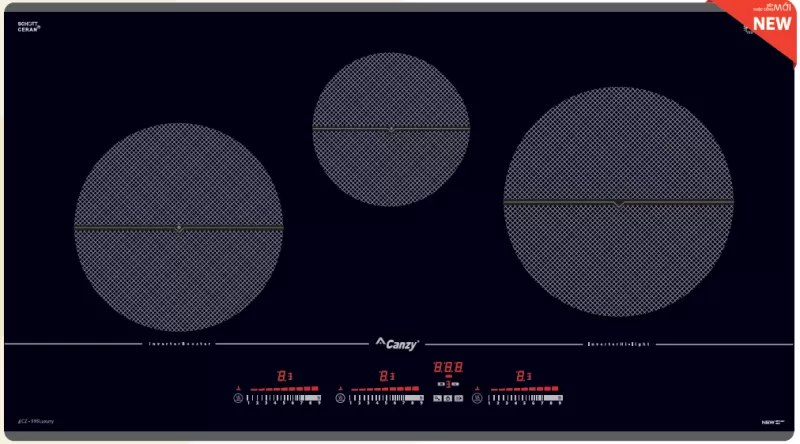Select the small center cooking zone
The height and width of the screenshot is (444, 800).
tap(390, 129)
